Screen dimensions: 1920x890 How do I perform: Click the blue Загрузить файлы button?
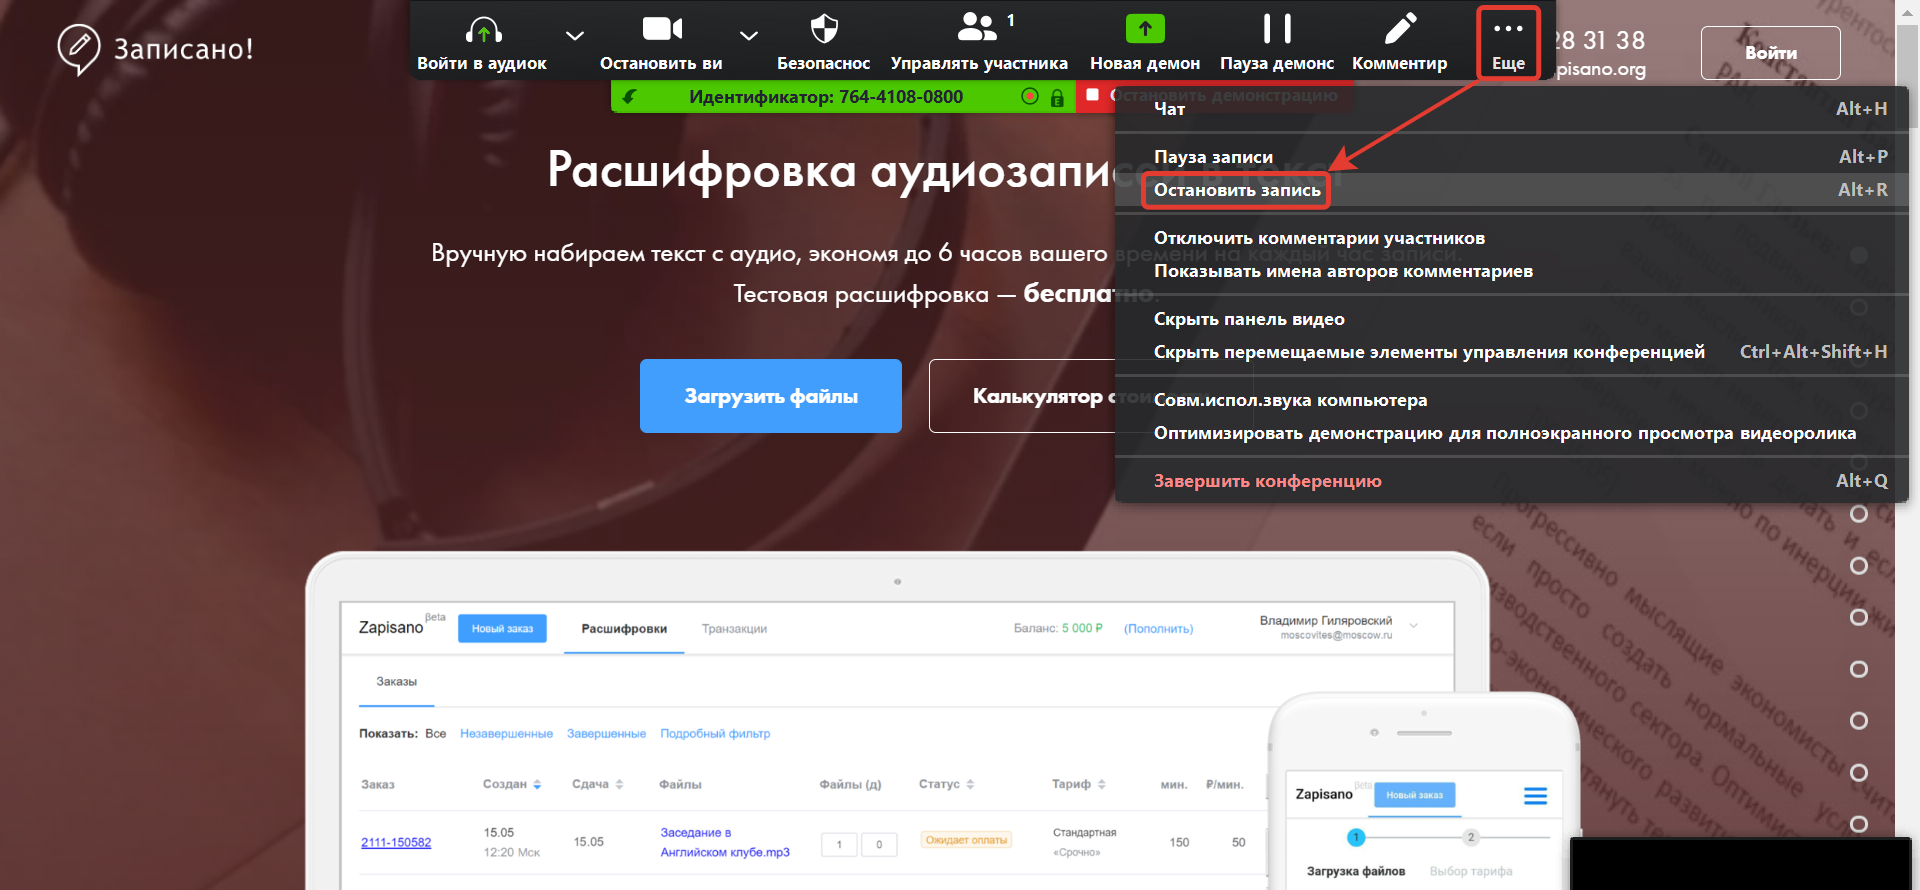pos(771,396)
